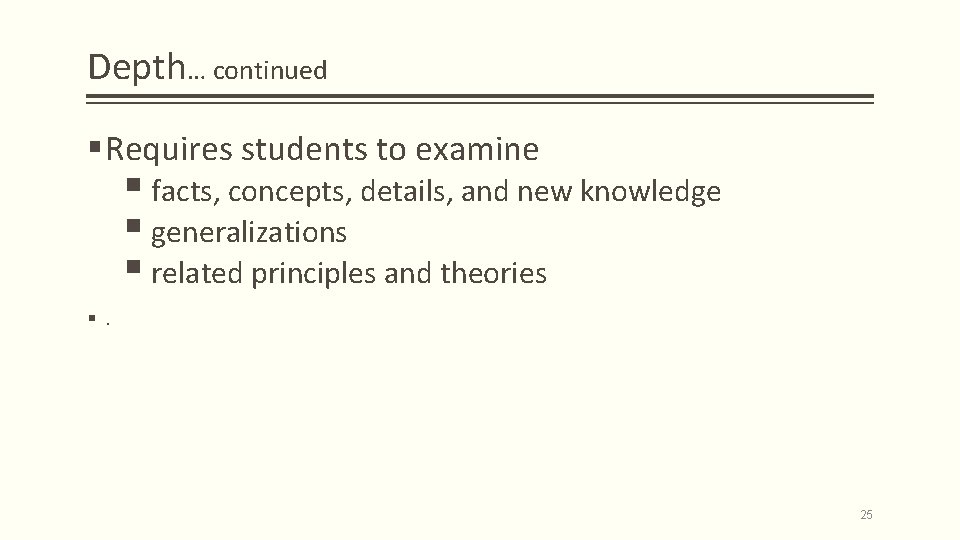Click the period after the small empty bullet

[108, 323]
